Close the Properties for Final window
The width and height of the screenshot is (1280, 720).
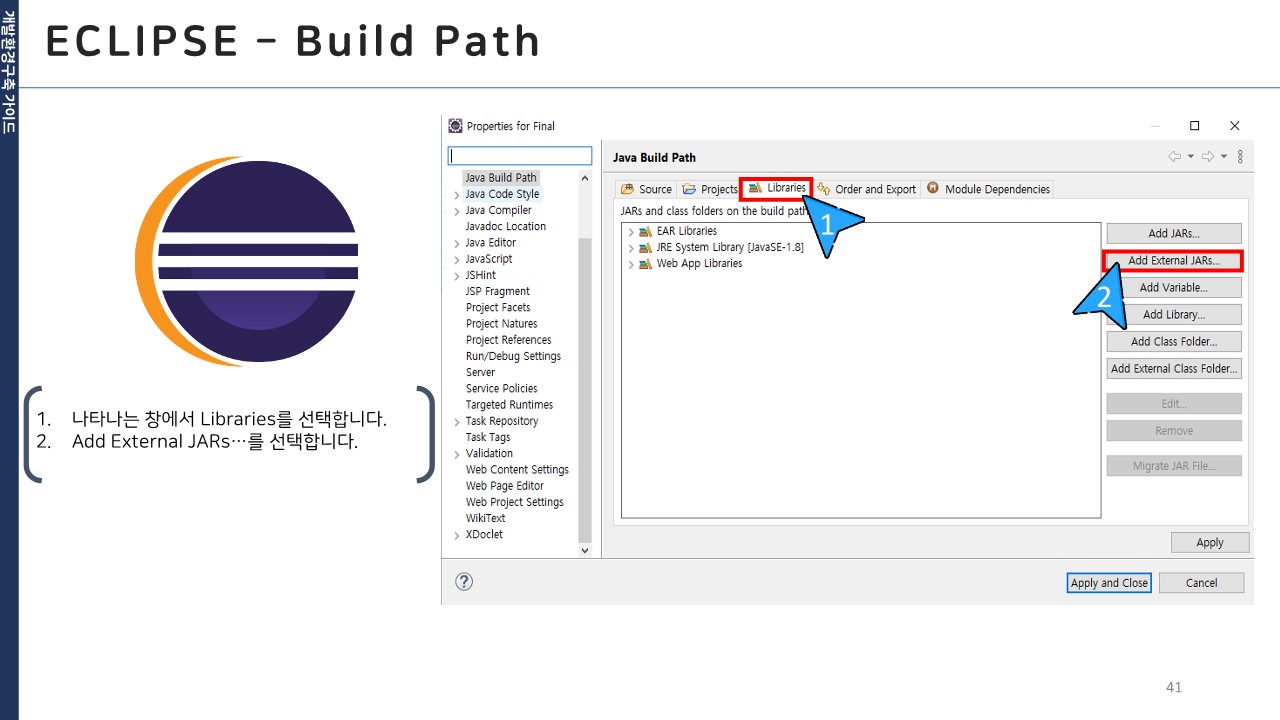click(x=1235, y=126)
